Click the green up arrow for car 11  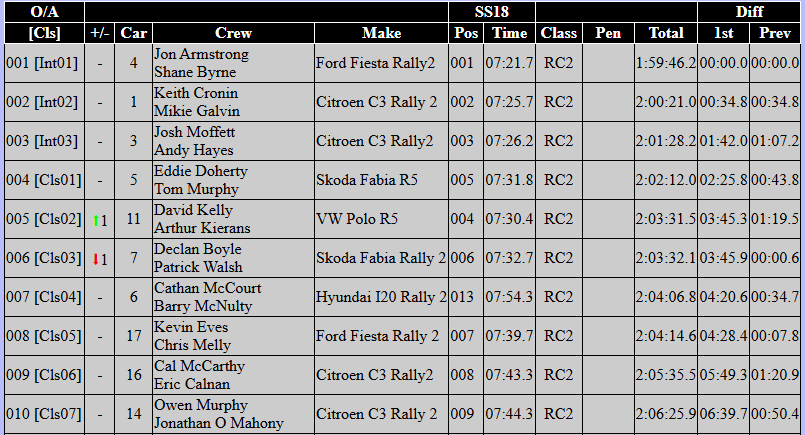pyautogui.click(x=96, y=220)
